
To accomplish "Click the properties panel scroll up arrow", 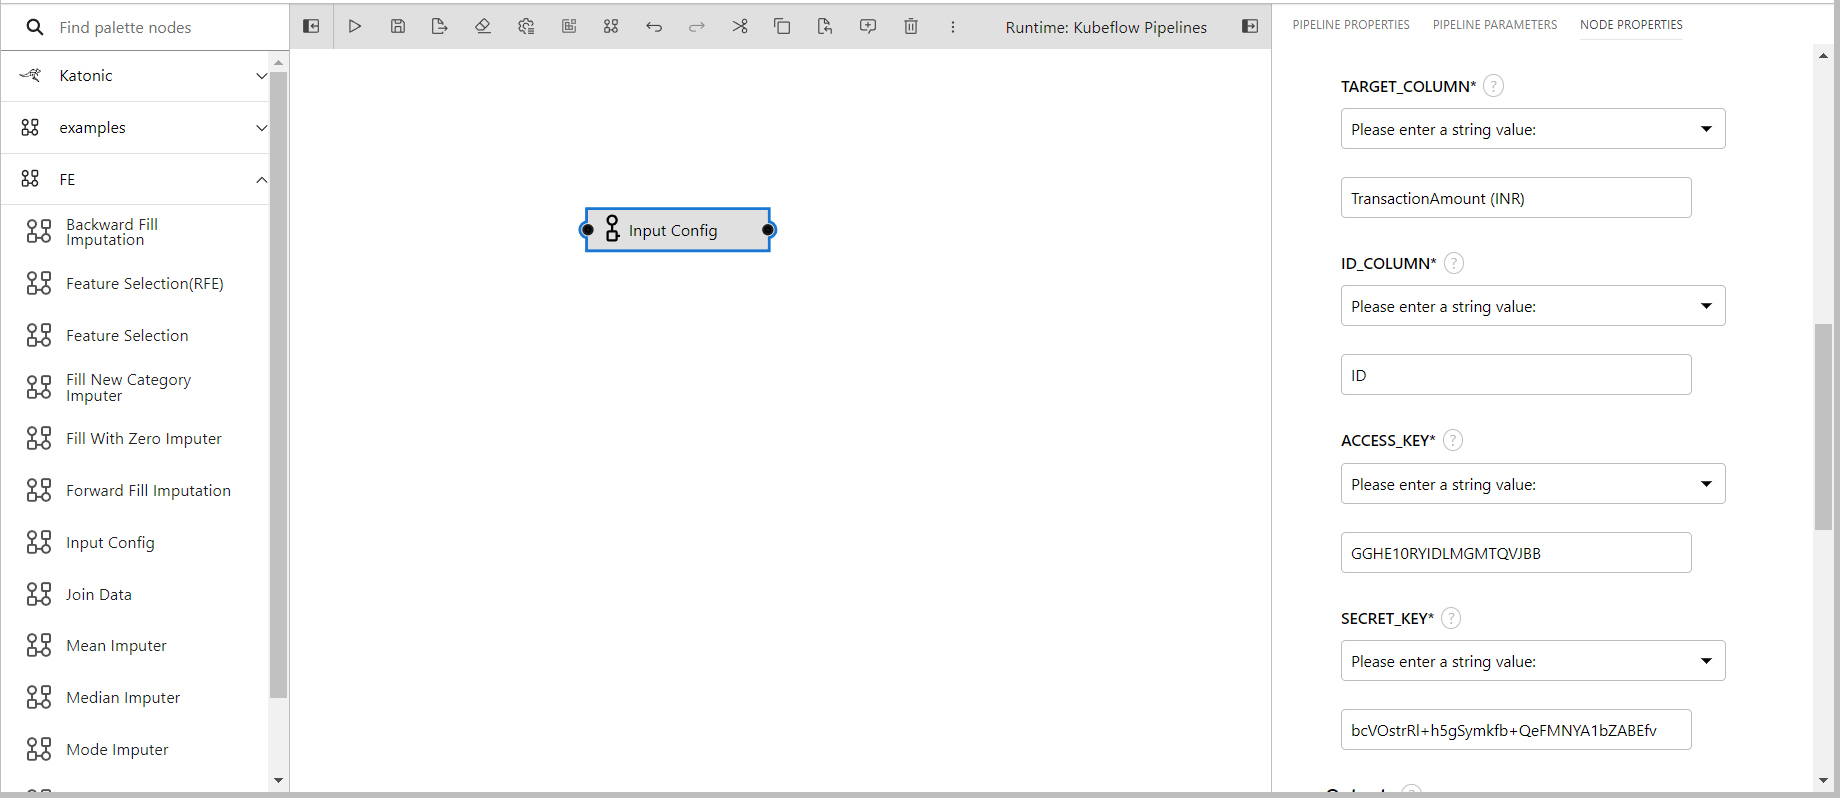I will pos(1824,56).
